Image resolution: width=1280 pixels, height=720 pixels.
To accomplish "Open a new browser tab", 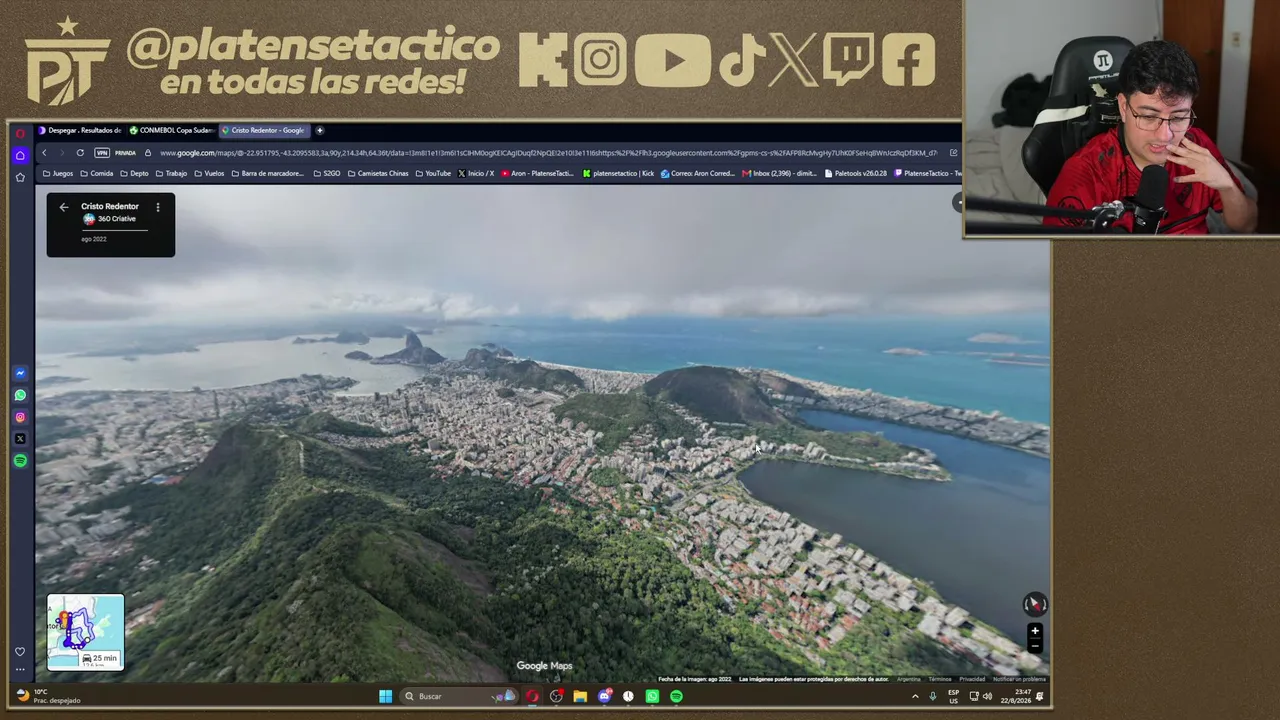I will click(x=320, y=130).
